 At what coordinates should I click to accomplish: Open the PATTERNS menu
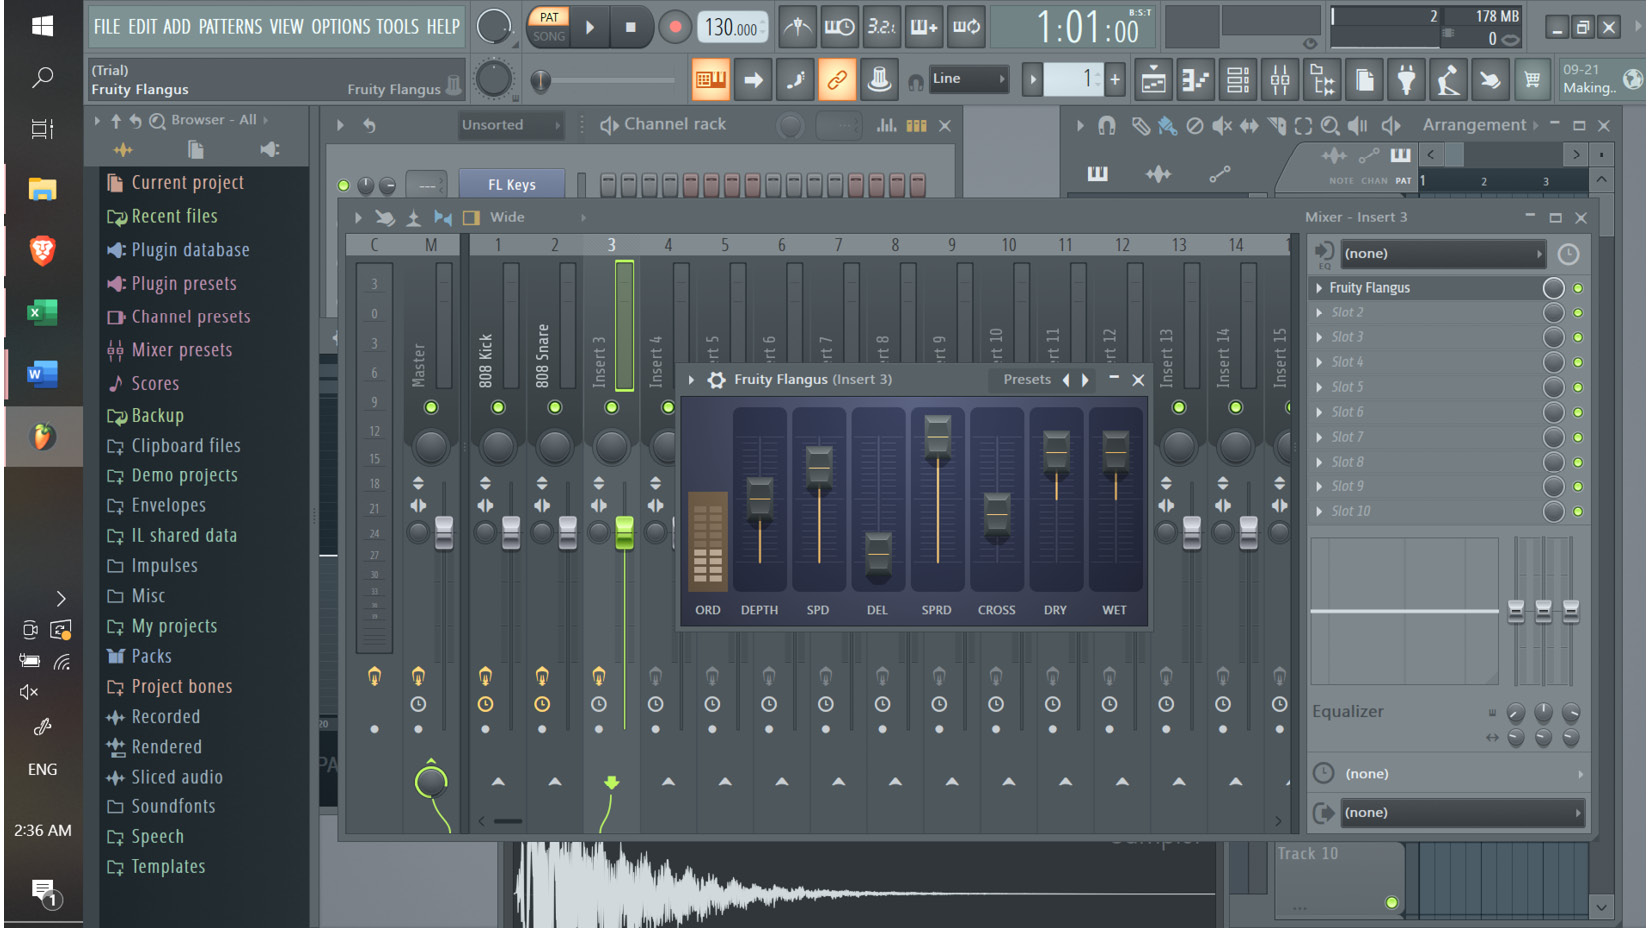(230, 27)
